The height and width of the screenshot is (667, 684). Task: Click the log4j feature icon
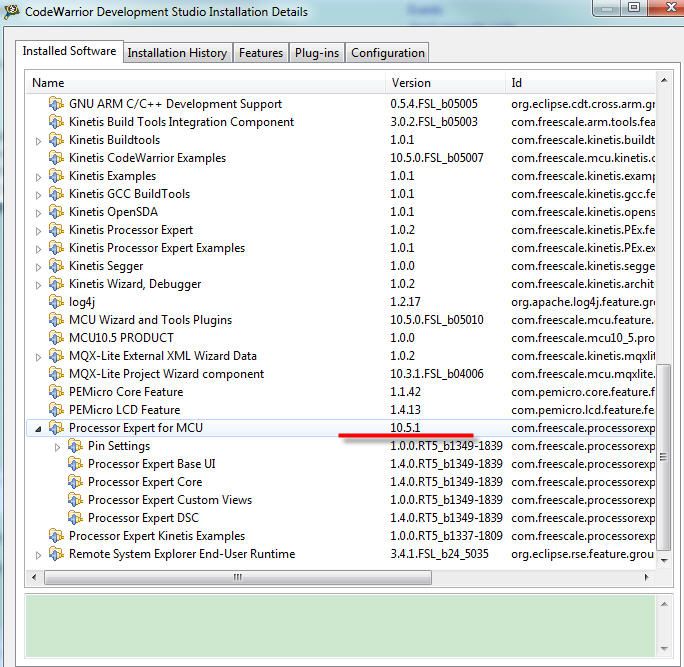point(56,302)
